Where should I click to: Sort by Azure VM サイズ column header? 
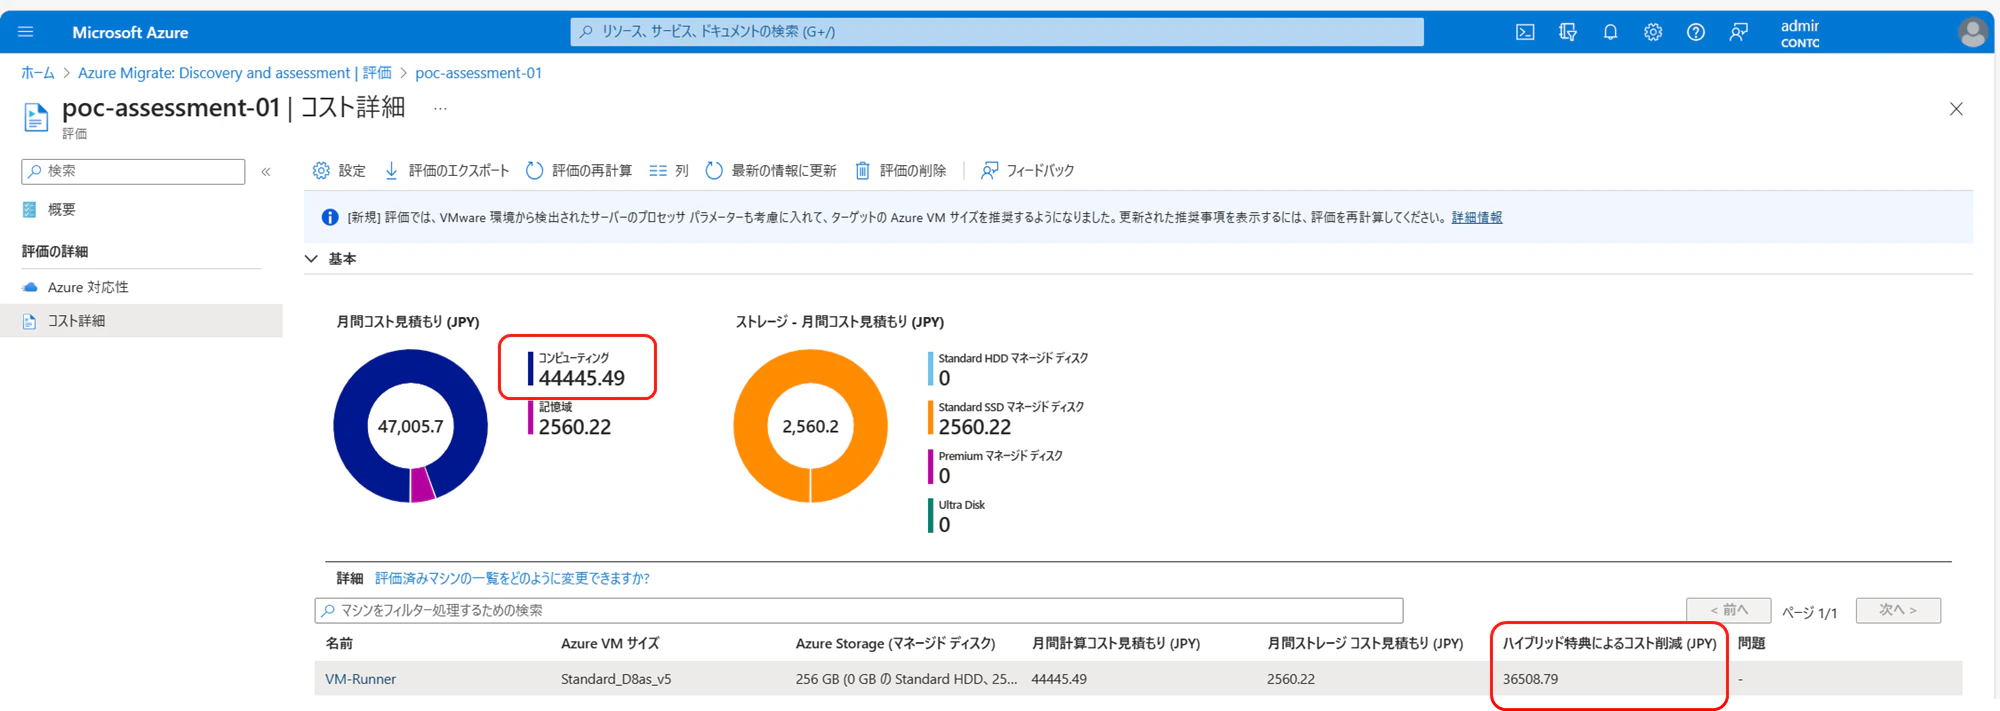[x=610, y=644]
